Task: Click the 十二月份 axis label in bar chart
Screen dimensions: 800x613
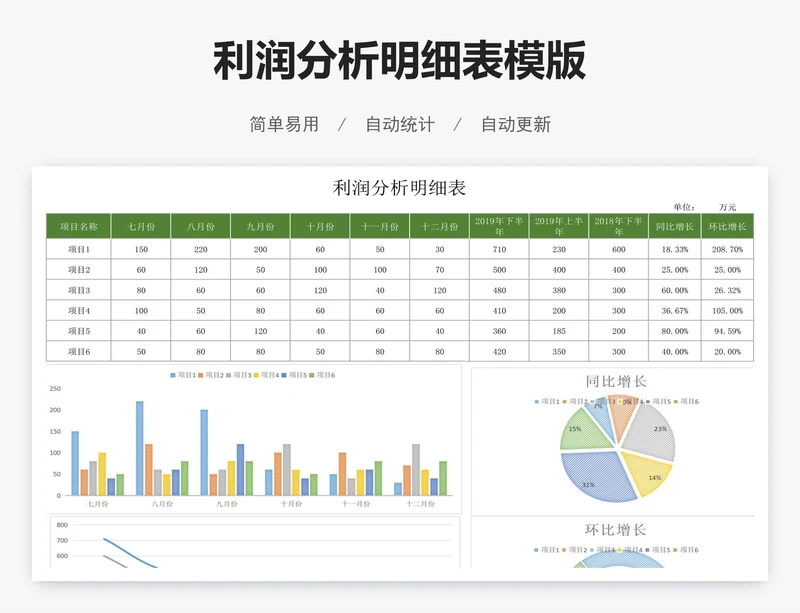Action: (x=420, y=504)
